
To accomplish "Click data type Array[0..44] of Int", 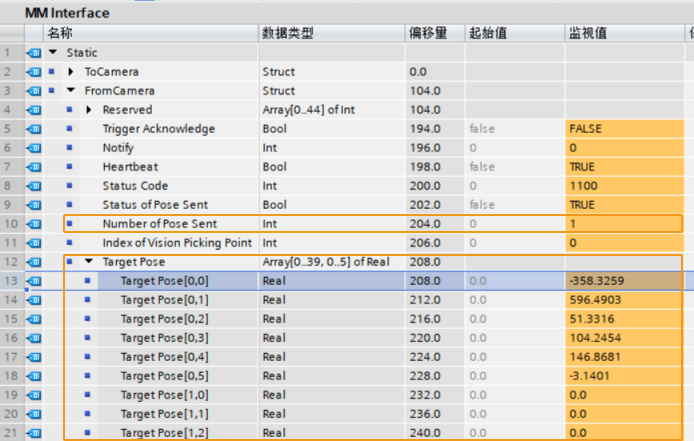I will (x=308, y=110).
